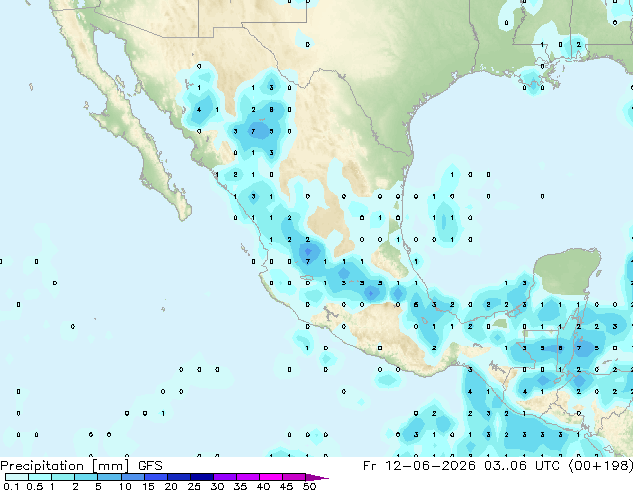Image resolution: width=634 pixels, height=490 pixels.
Task: Click the 20–25 mm legend swatch
Action: pos(178,477)
